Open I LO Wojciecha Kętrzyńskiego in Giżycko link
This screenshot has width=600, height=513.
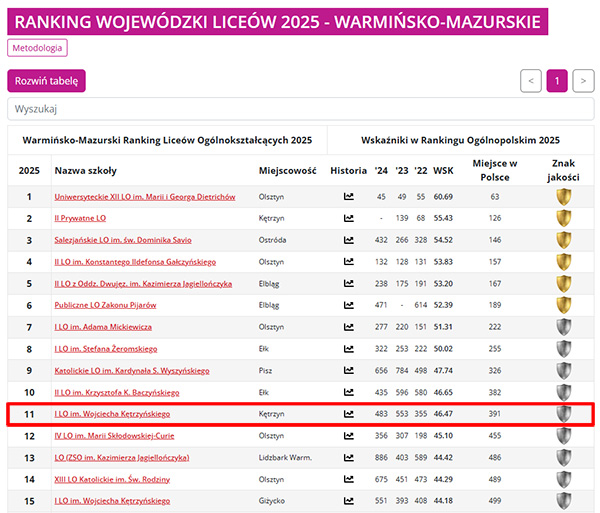point(112,501)
